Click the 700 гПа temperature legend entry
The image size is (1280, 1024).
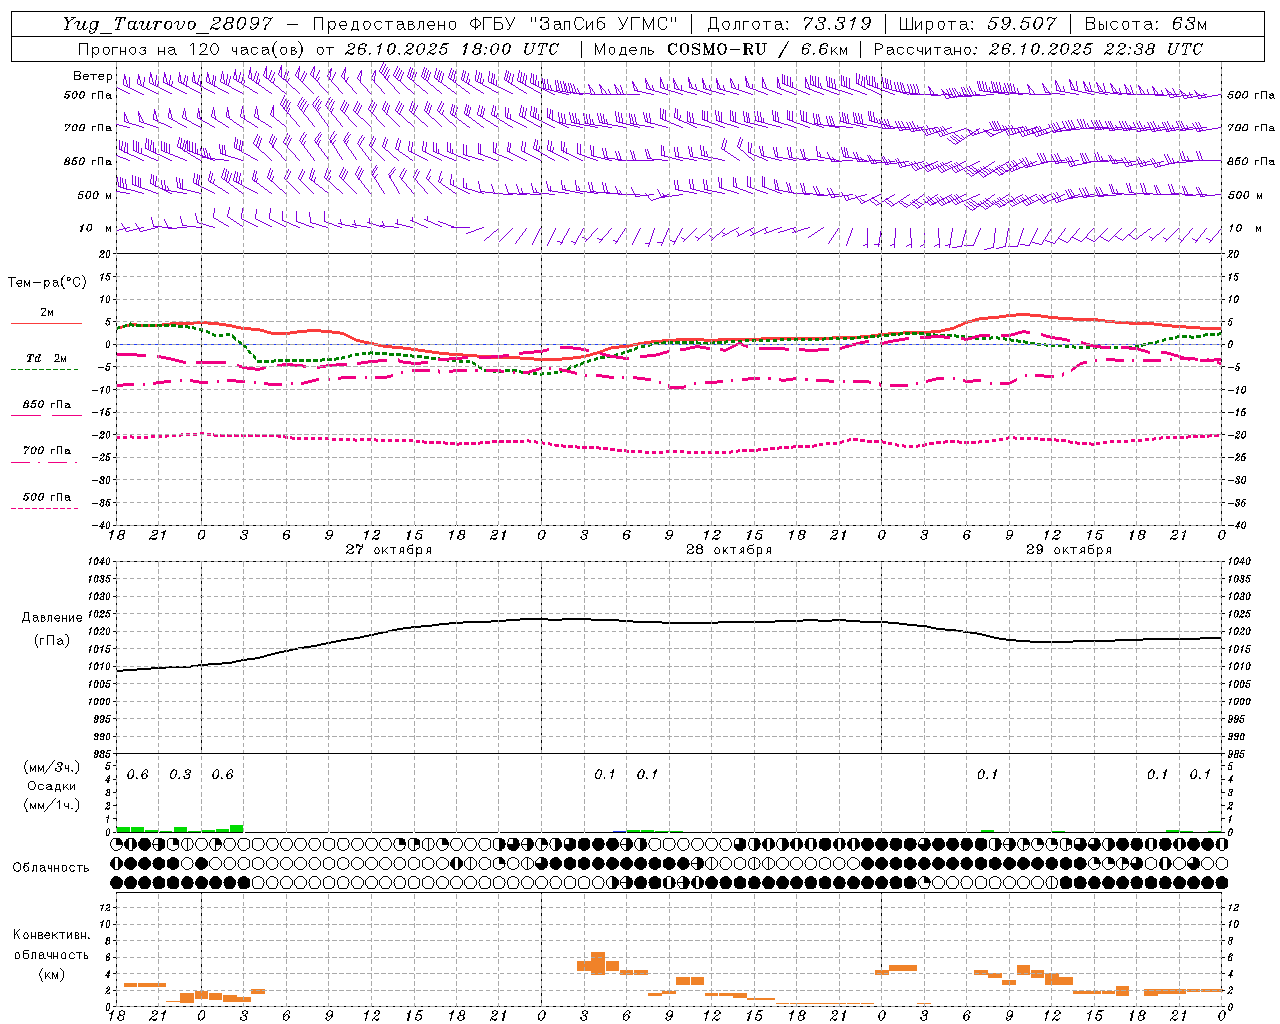[x=47, y=451]
